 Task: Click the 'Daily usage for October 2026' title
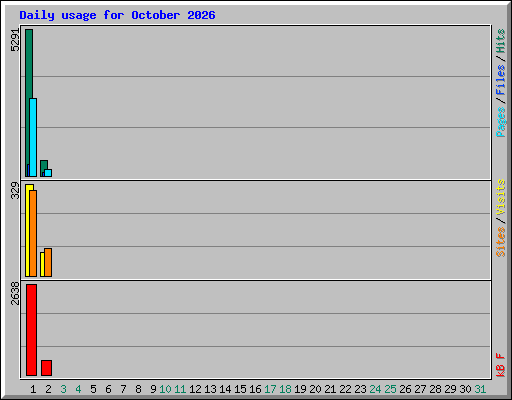(x=117, y=15)
